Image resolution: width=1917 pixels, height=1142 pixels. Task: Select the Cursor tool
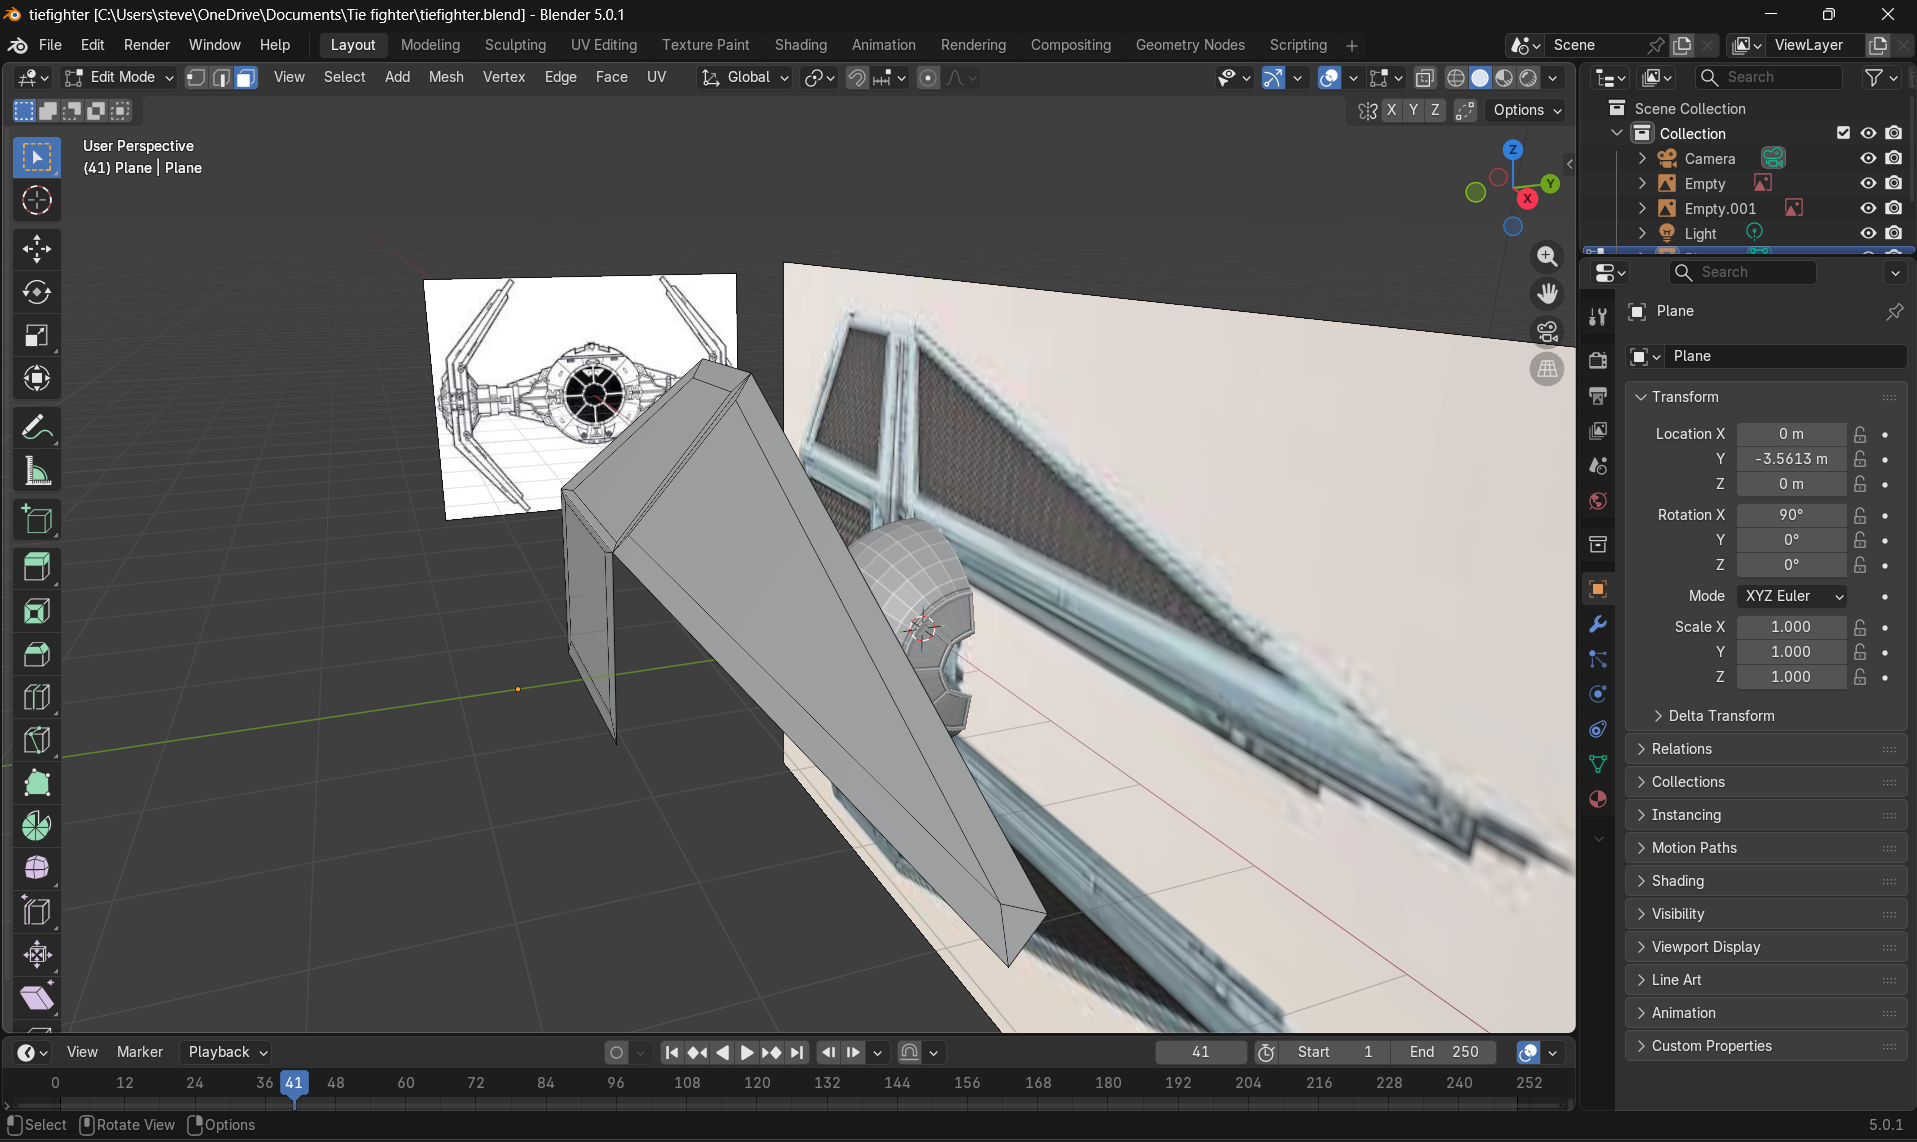[x=37, y=201]
